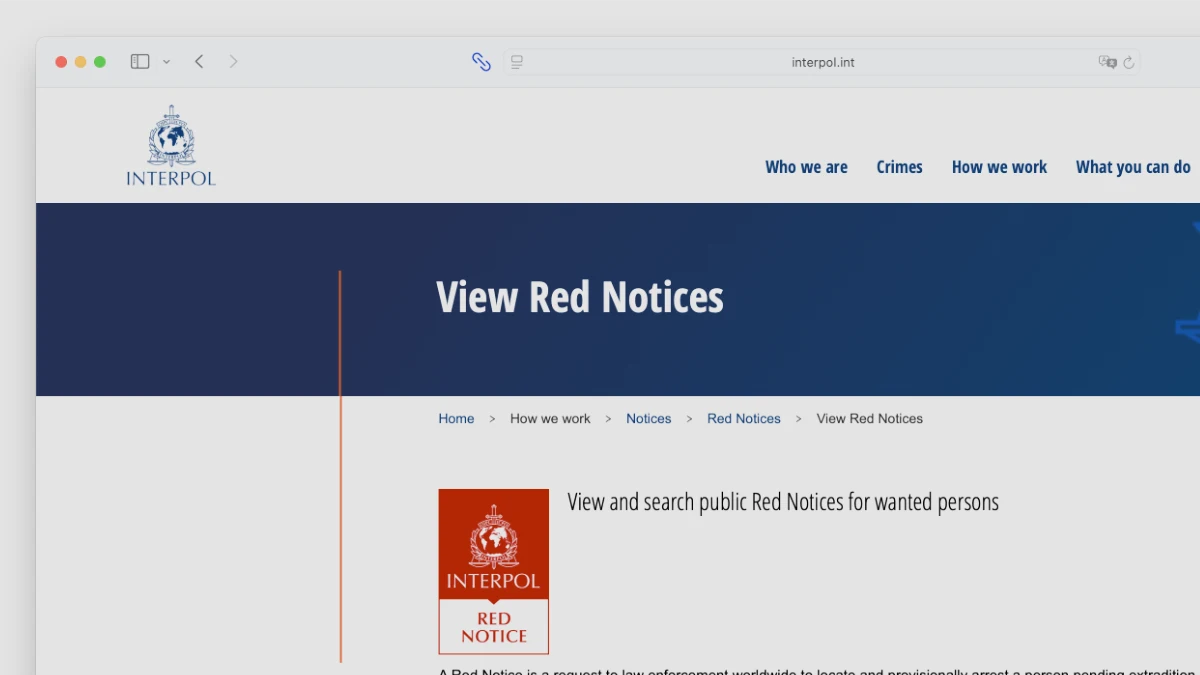Open the "Red Notices" breadcrumb link
1200x675 pixels.
point(743,419)
